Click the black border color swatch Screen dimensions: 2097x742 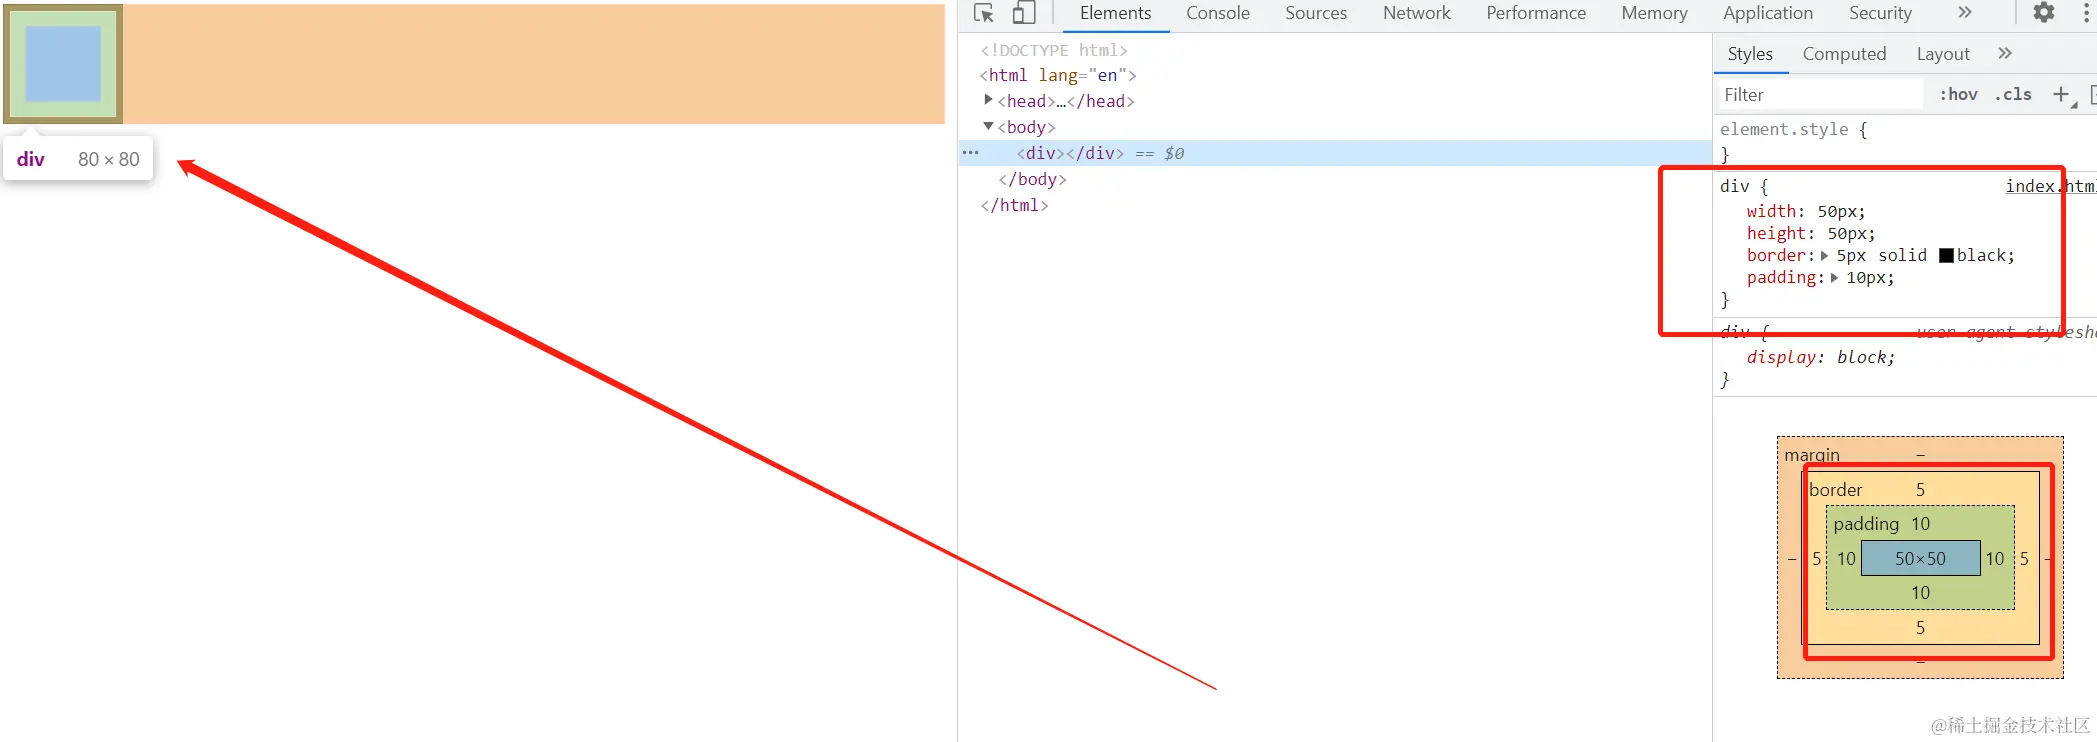pyautogui.click(x=1946, y=256)
